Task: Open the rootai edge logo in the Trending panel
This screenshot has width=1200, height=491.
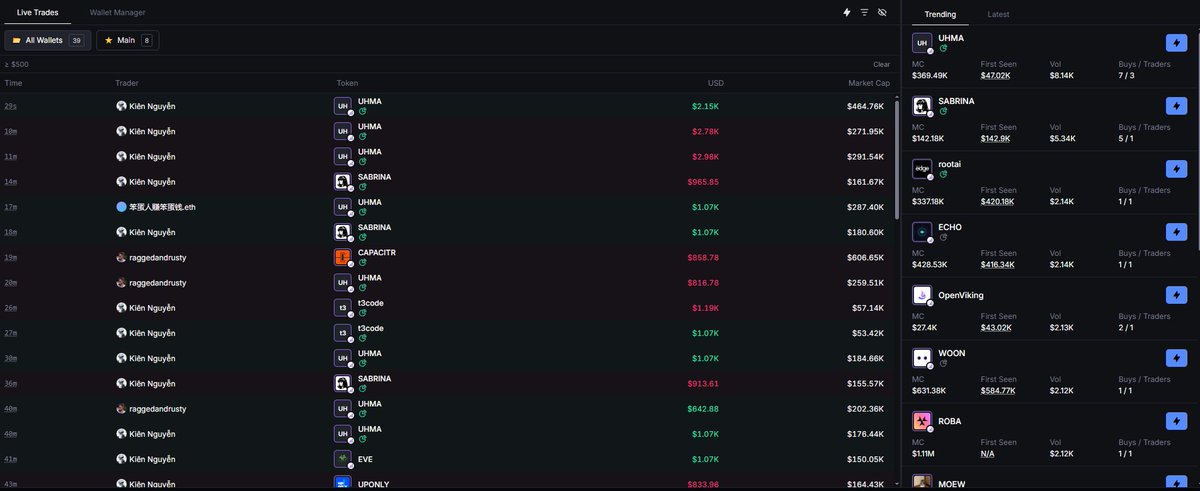Action: (x=922, y=169)
